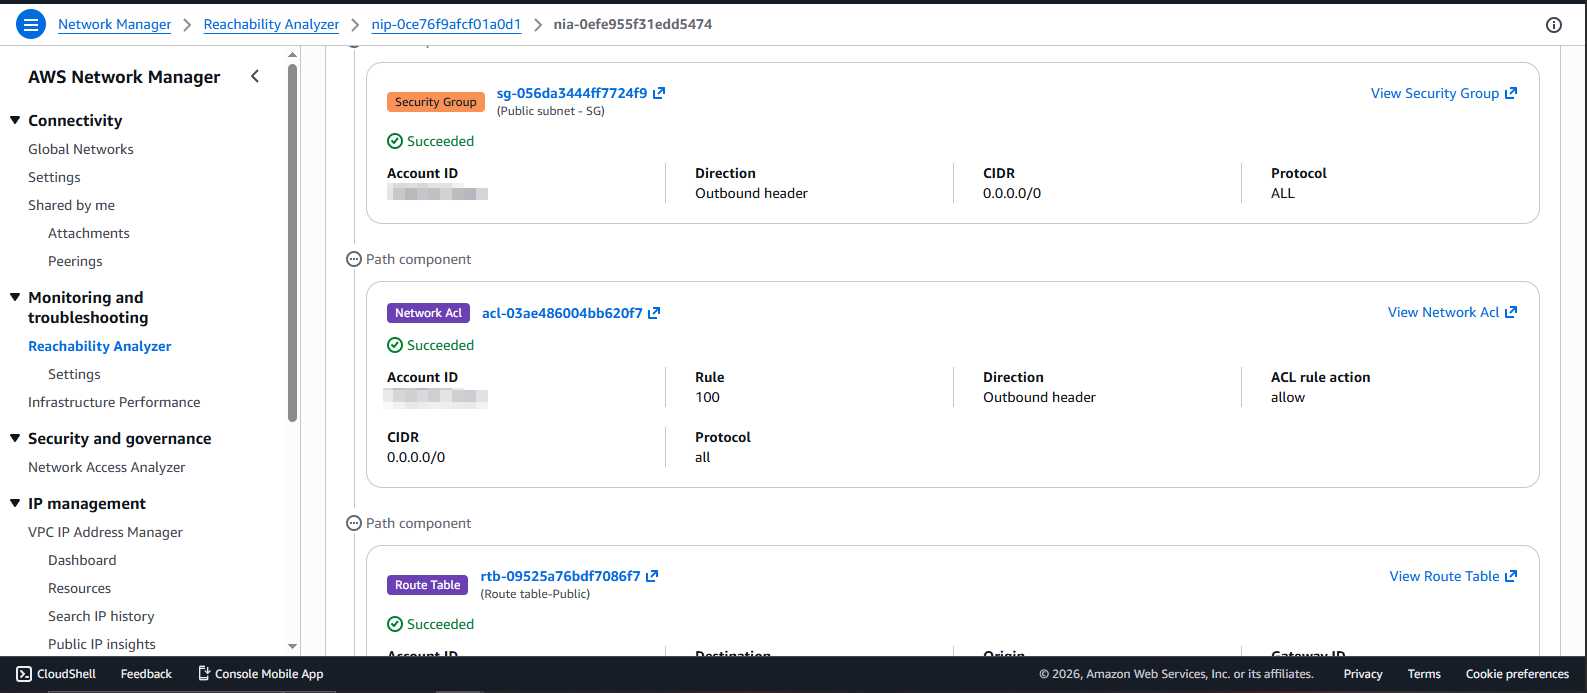Click nia-0efe955f31edd5474 breadcrumb text
The image size is (1587, 693).
coord(633,24)
